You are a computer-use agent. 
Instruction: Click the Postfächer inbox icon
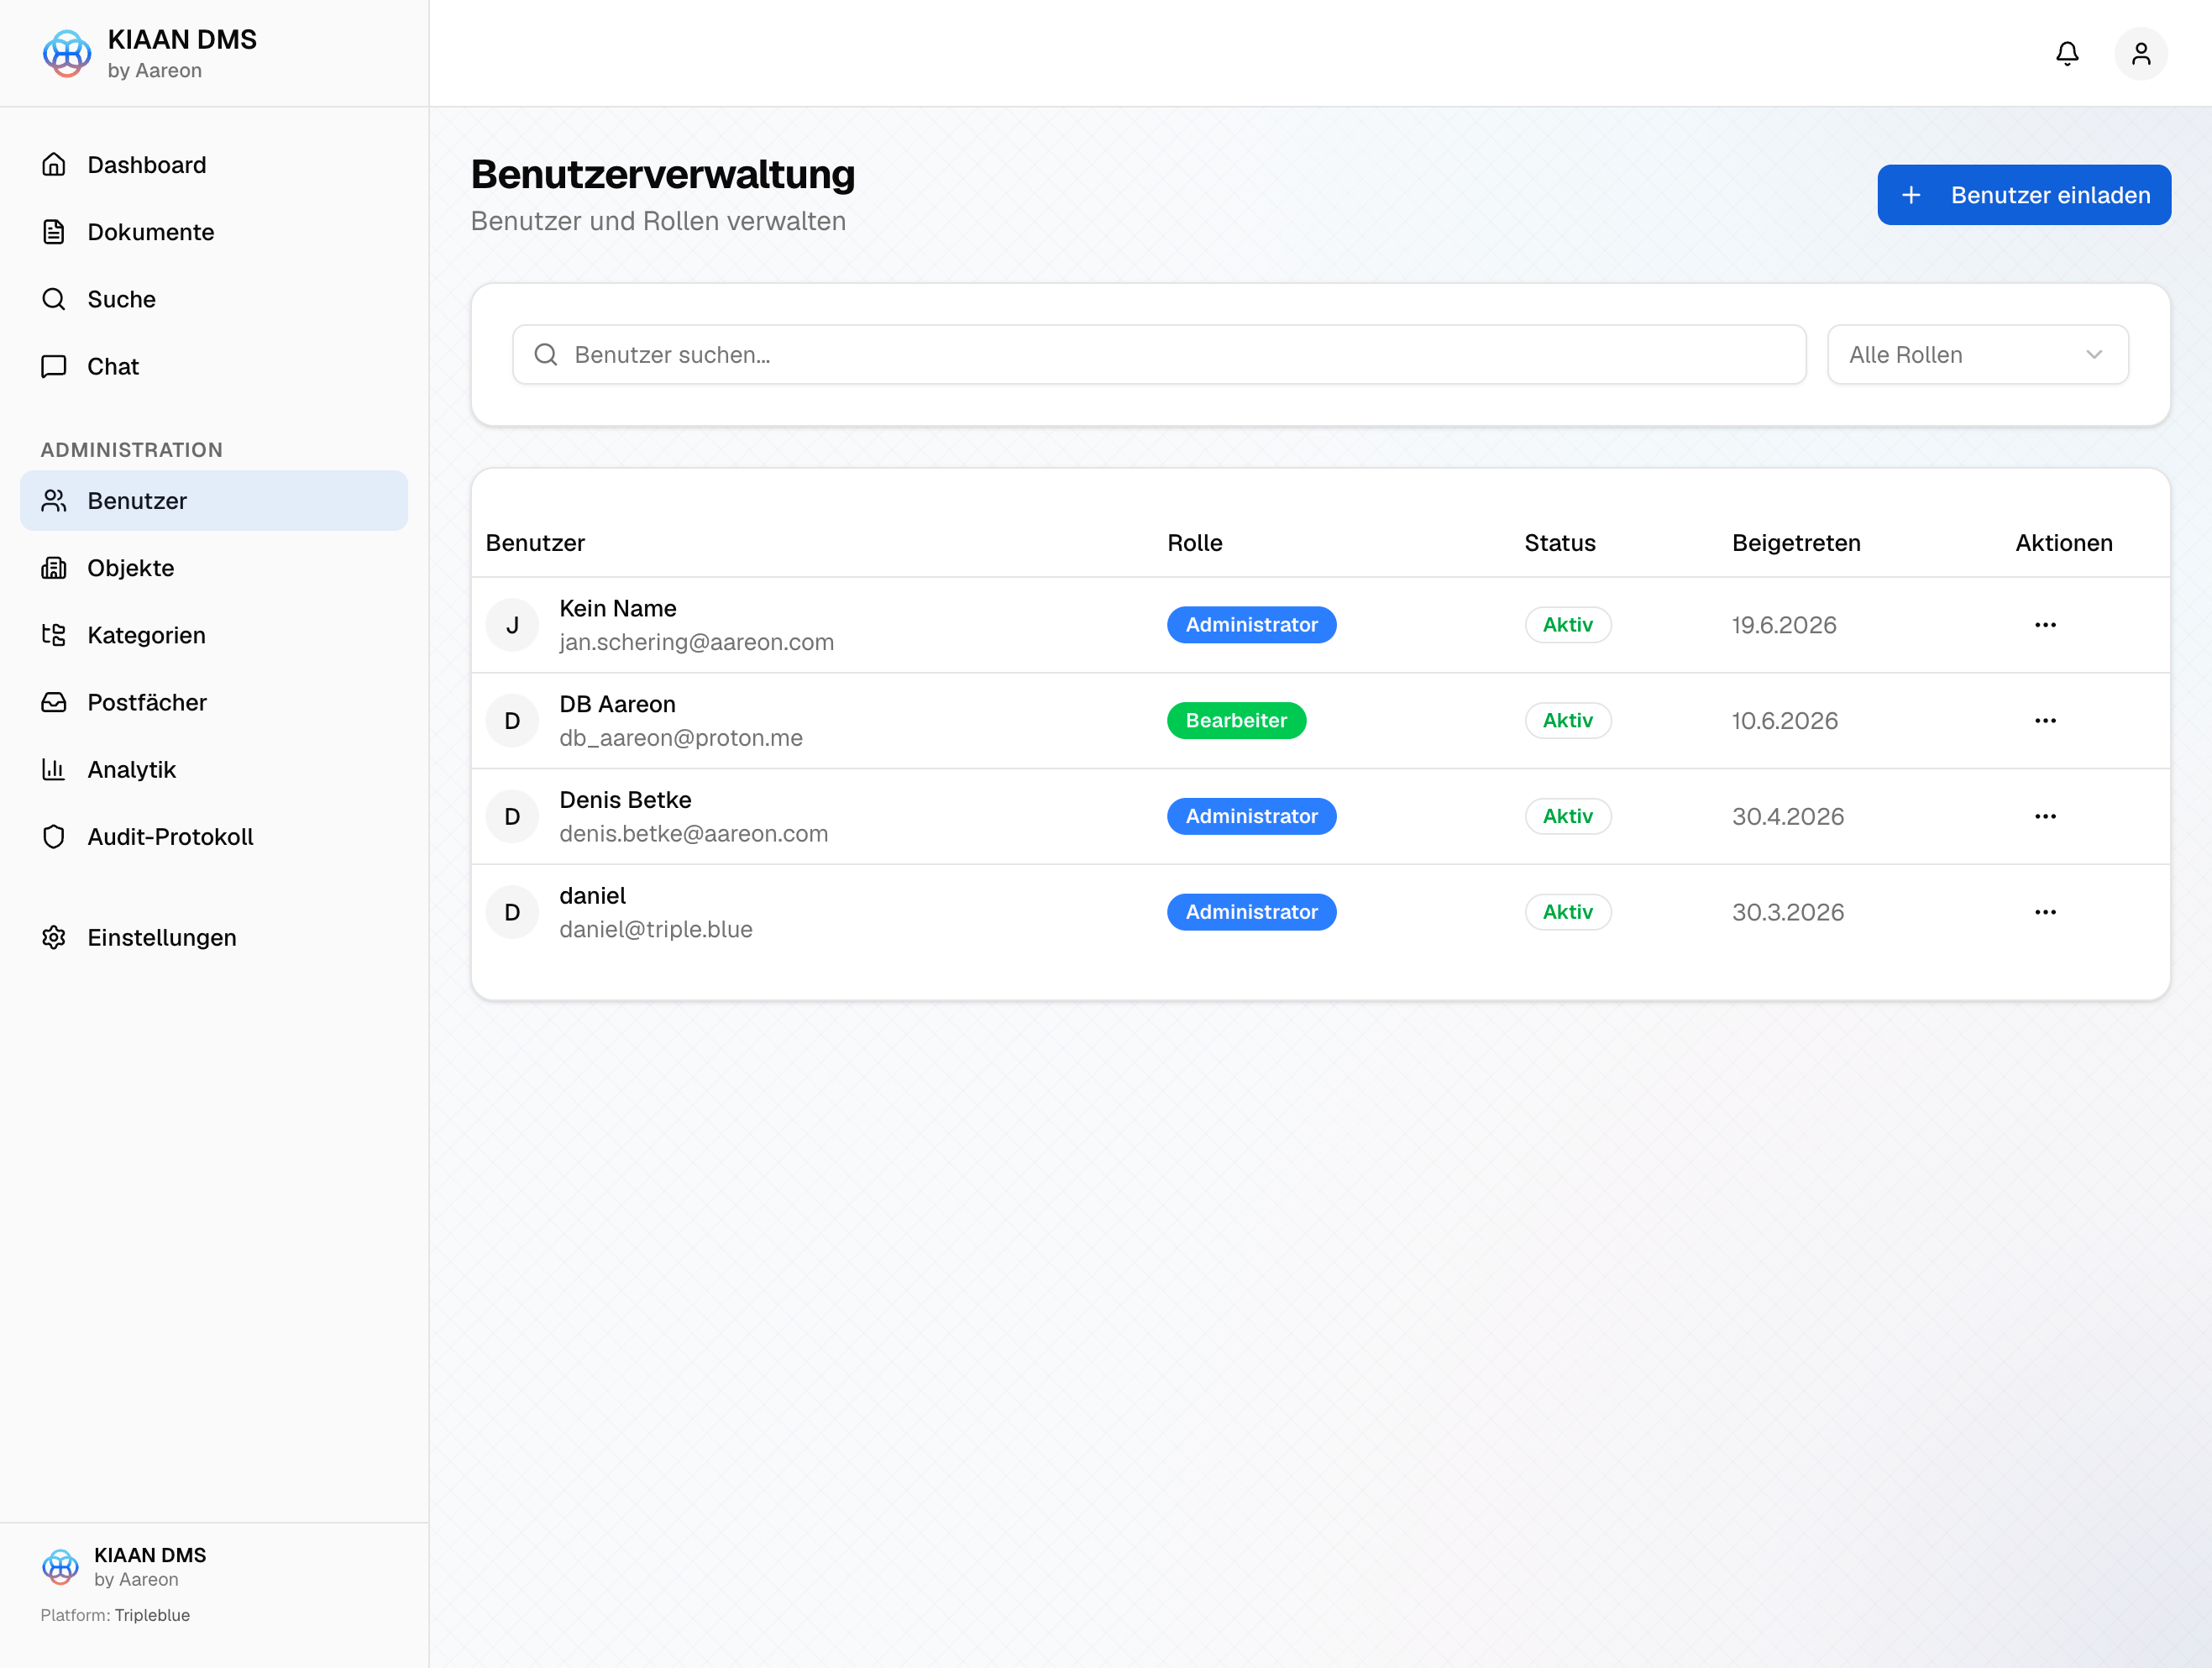(54, 702)
